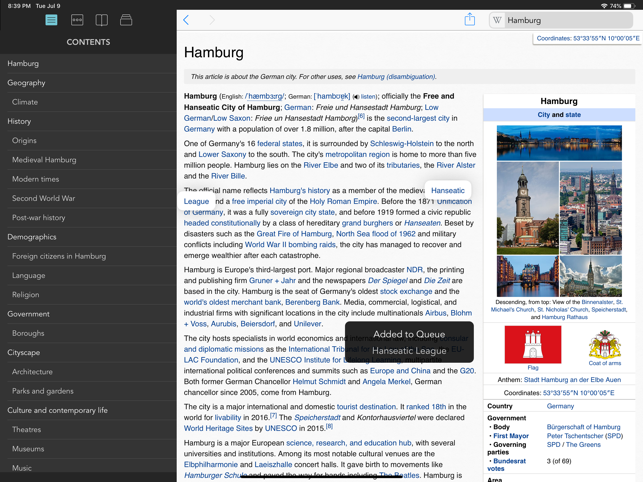The height and width of the screenshot is (482, 643).
Task: Jump to the Geography section in Contents
Action: (88, 83)
